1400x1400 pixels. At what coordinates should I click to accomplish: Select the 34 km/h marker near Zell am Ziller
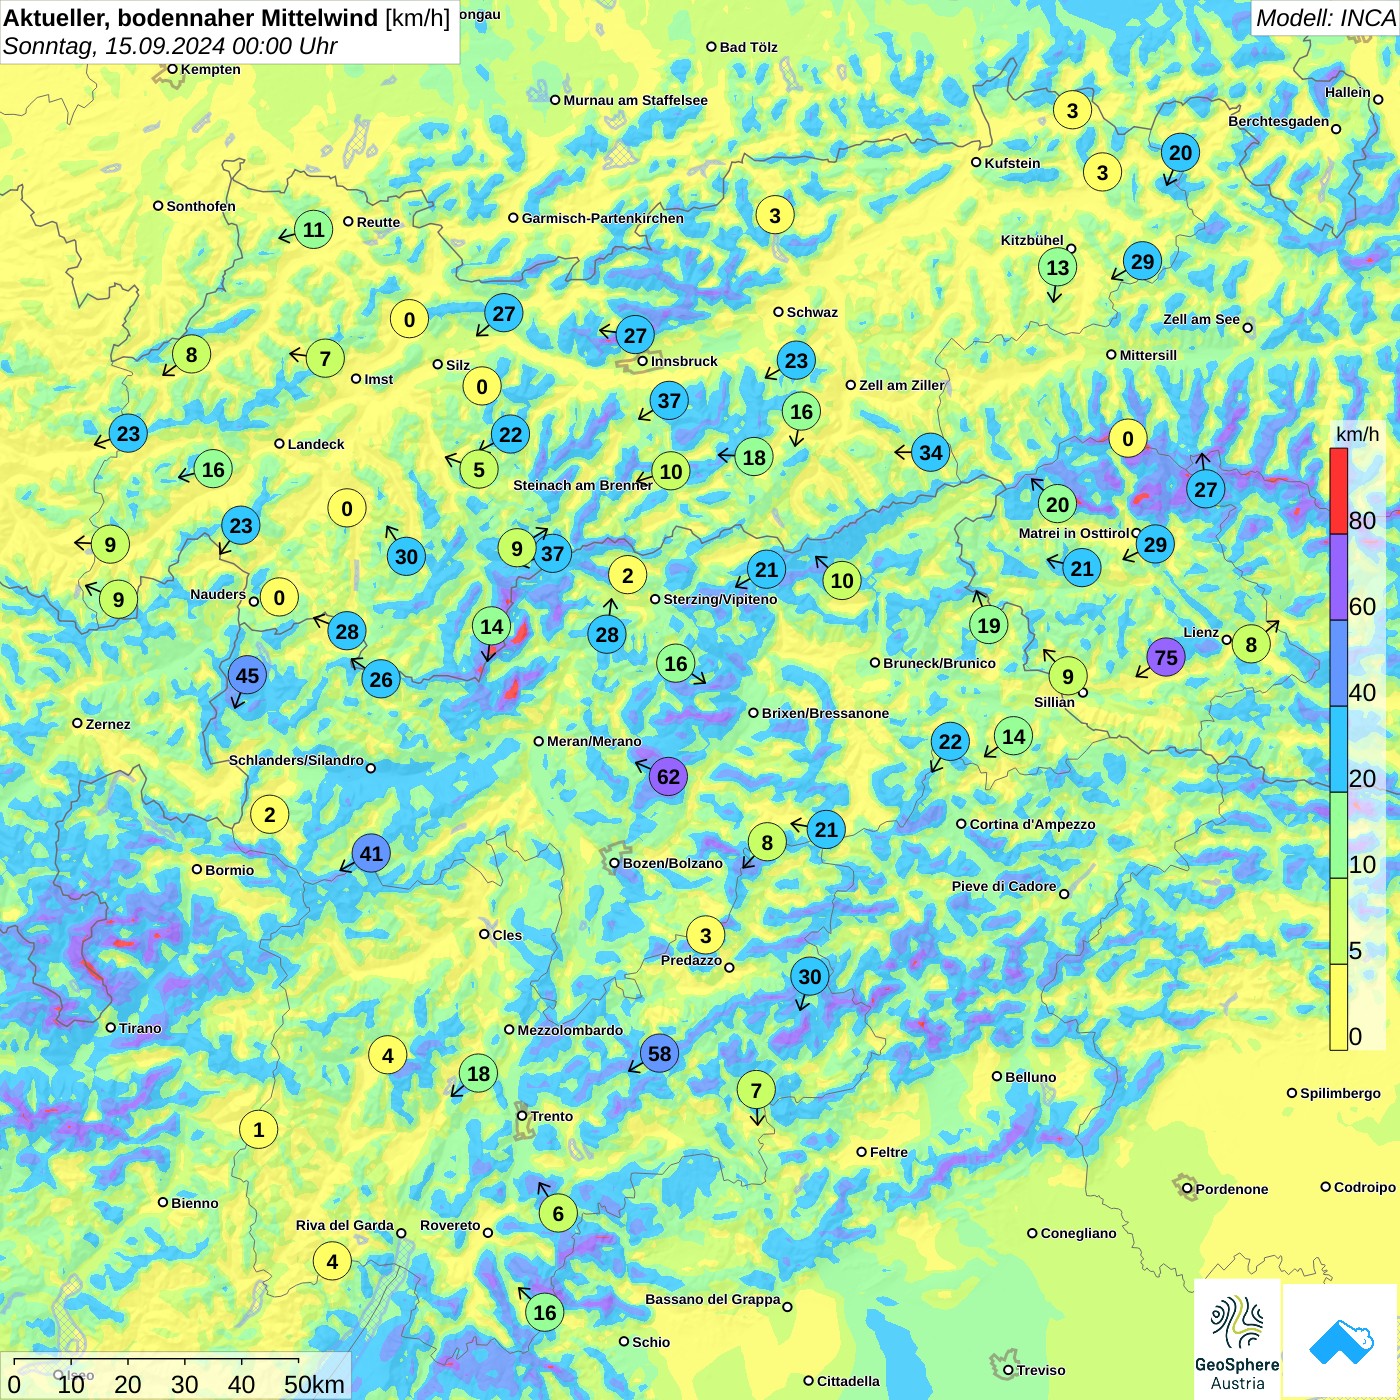(x=930, y=452)
